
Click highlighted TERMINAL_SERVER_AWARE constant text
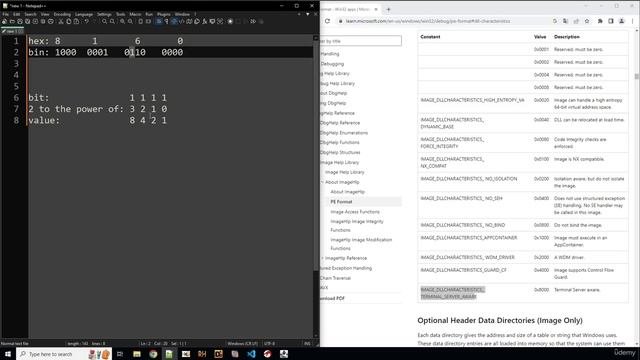[453, 293]
